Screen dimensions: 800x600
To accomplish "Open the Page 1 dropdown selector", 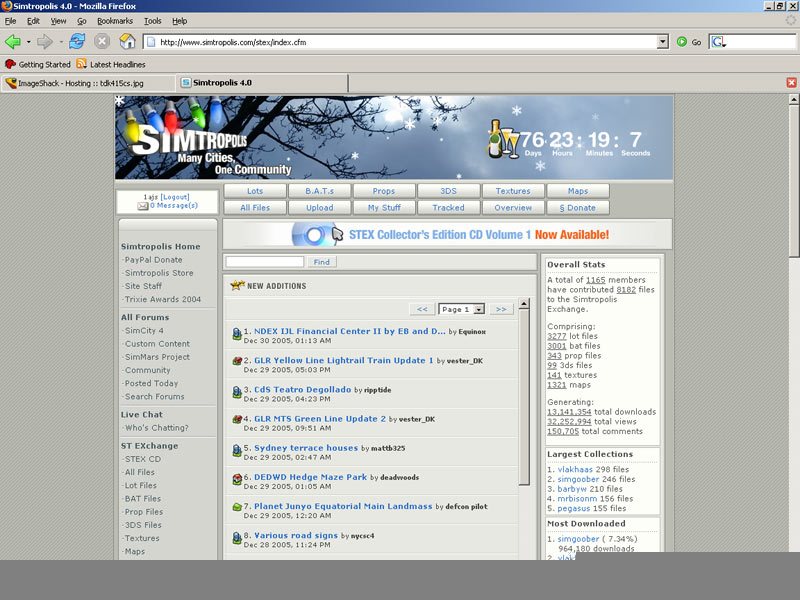I will pos(462,309).
